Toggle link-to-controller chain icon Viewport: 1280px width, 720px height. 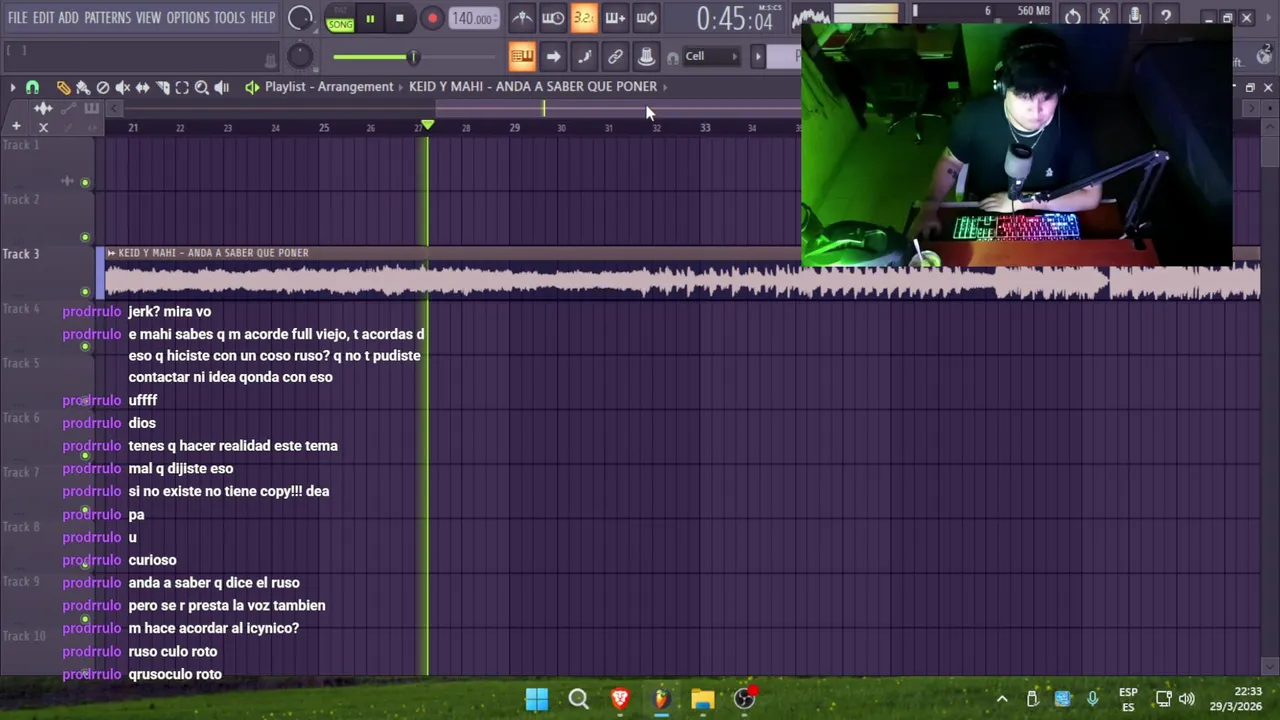pos(615,56)
